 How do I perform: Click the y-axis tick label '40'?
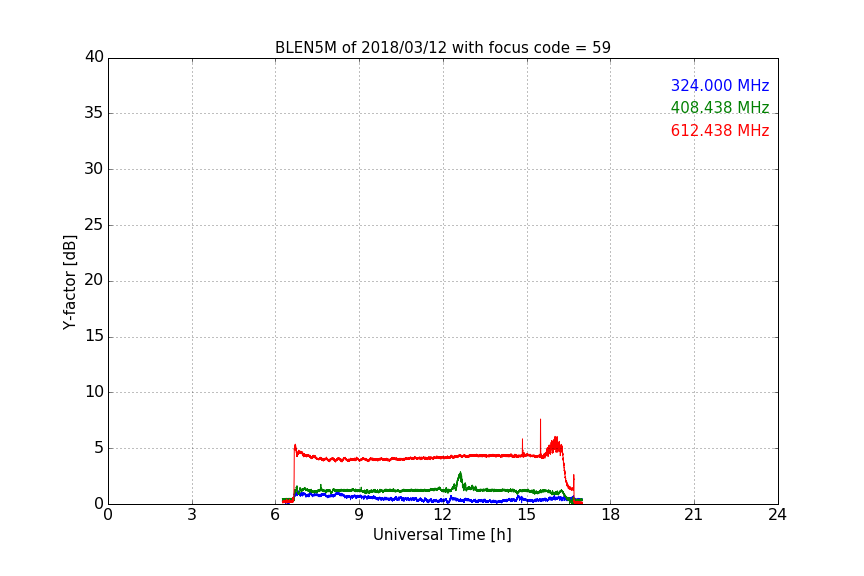click(94, 57)
